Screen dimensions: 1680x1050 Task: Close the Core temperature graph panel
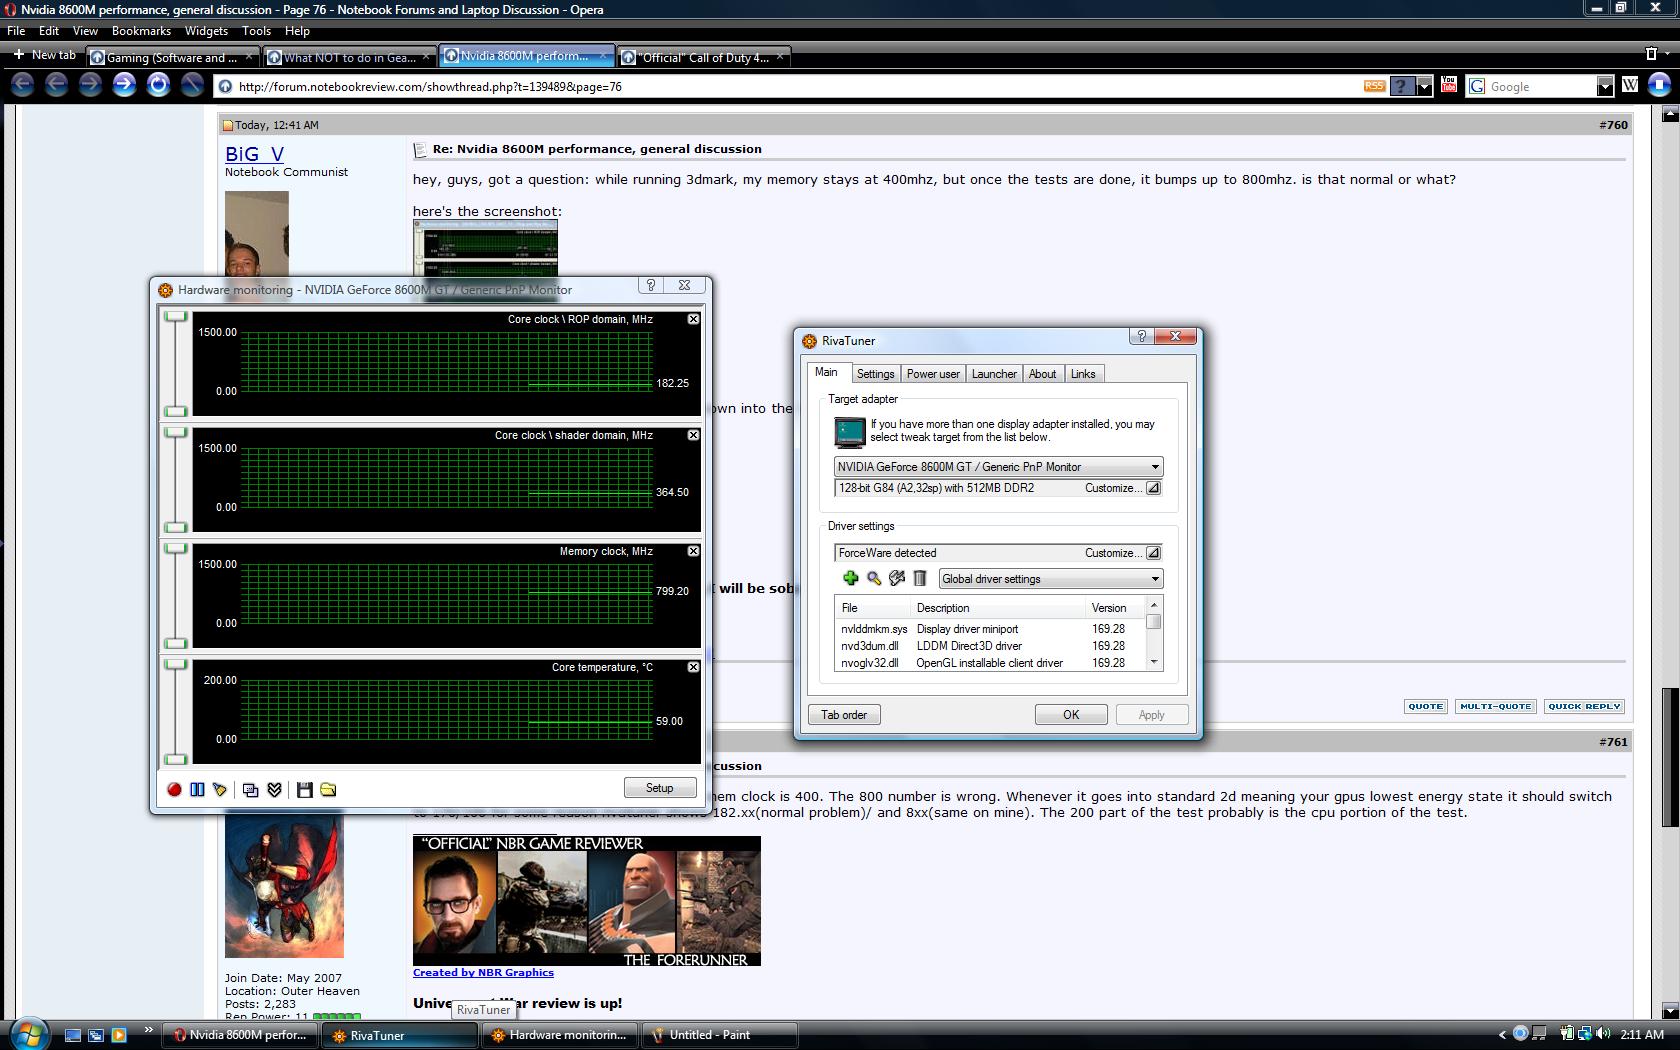[693, 667]
